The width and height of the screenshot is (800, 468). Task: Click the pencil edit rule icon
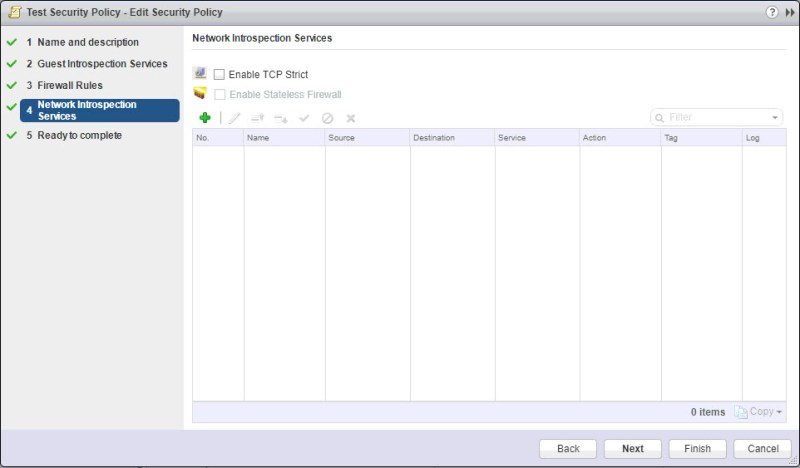point(234,118)
